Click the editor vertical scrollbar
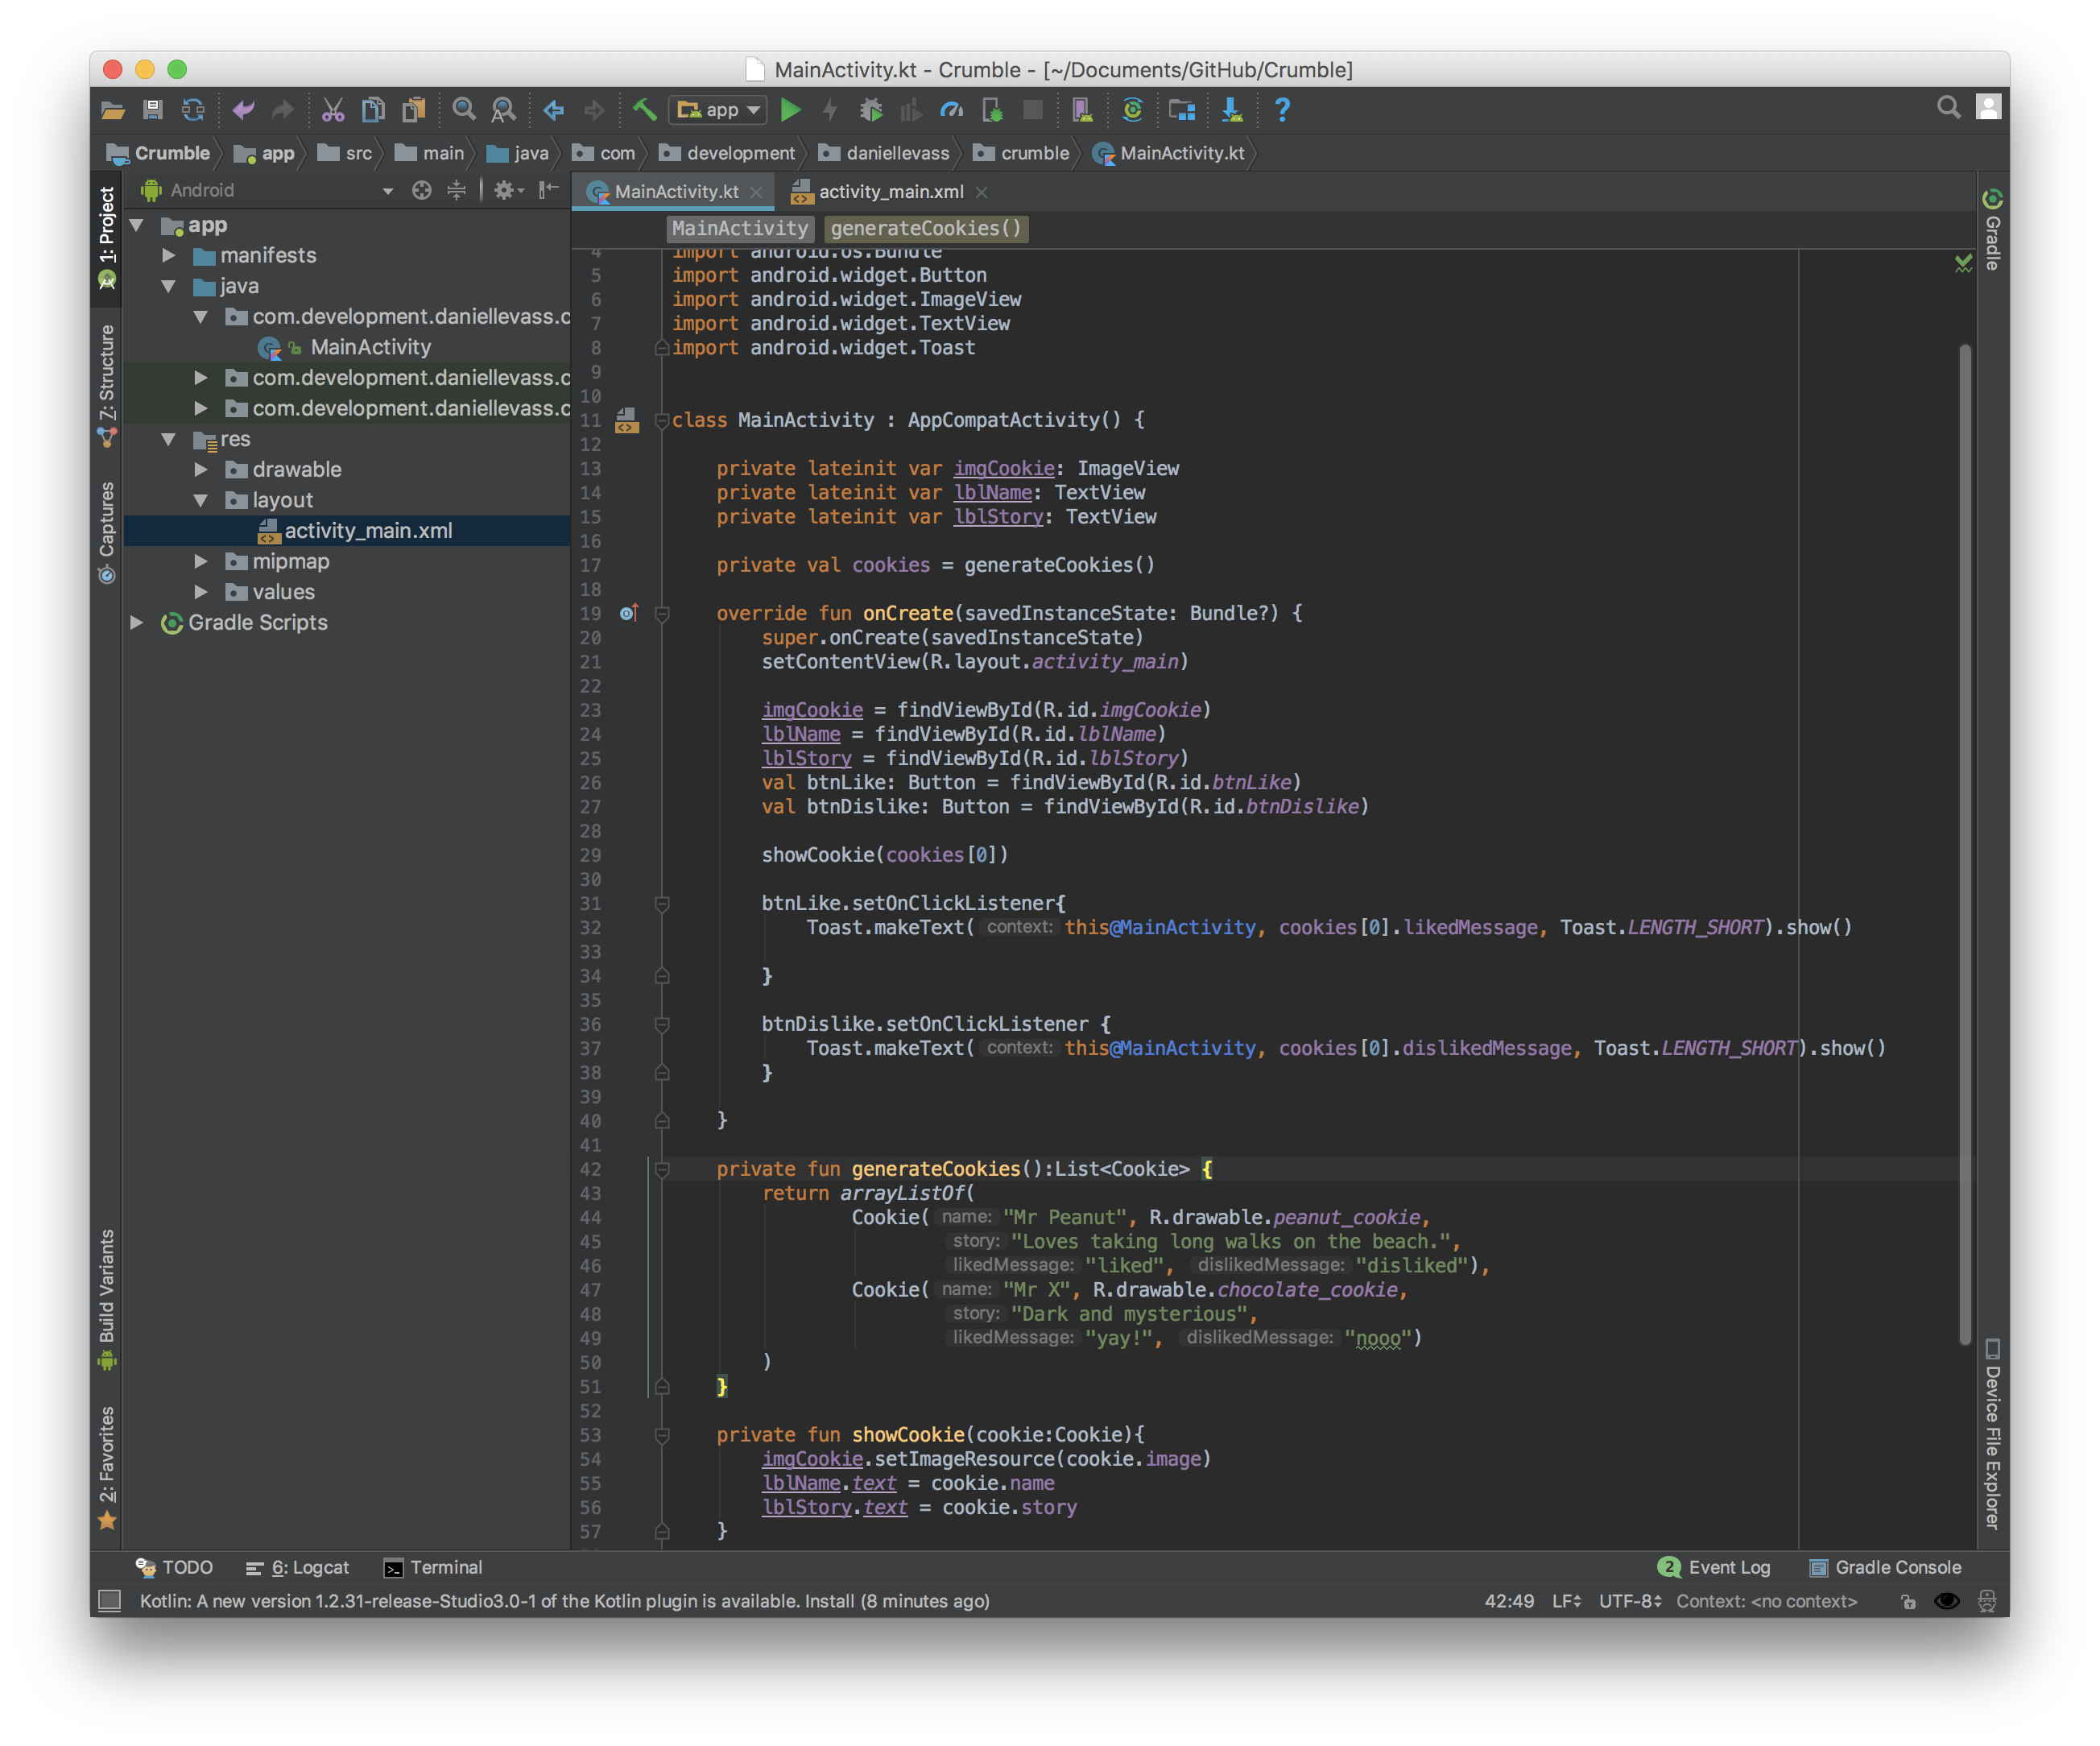2100x1746 pixels. coord(1965,845)
